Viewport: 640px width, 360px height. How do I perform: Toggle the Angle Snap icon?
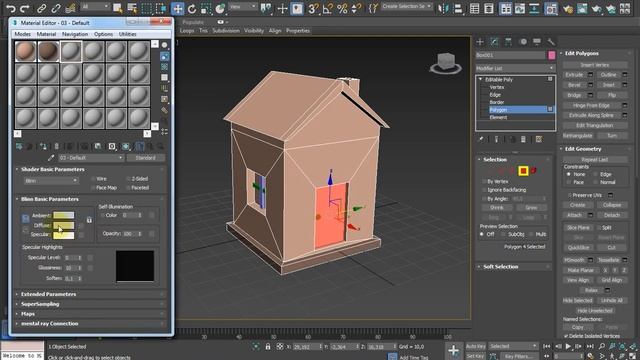tap(327, 8)
